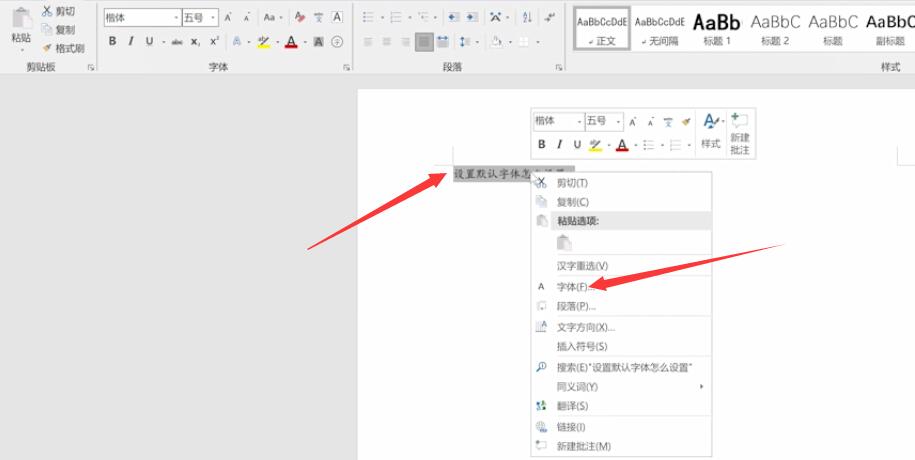Click the ribbon 剪切 cut button
Screen dimensions: 915x460
point(58,11)
